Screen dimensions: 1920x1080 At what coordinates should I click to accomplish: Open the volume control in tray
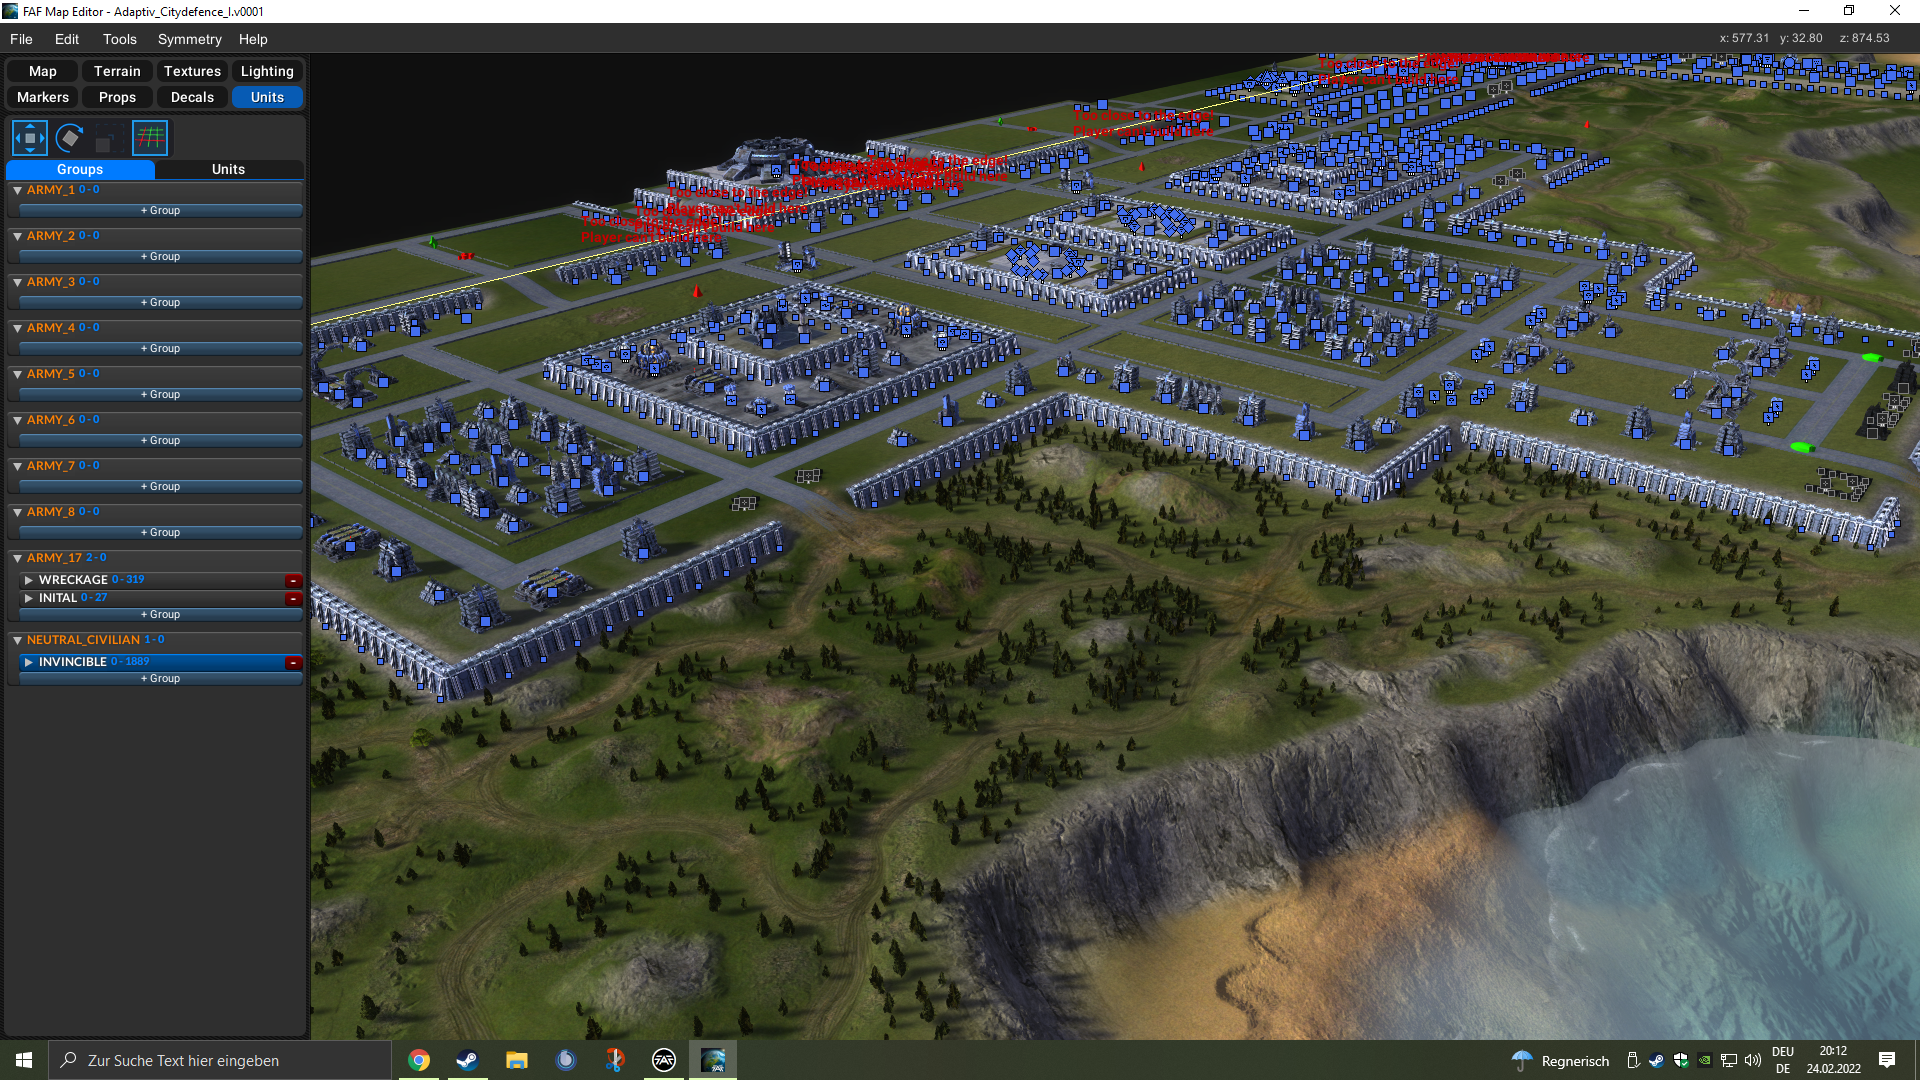point(1752,1060)
